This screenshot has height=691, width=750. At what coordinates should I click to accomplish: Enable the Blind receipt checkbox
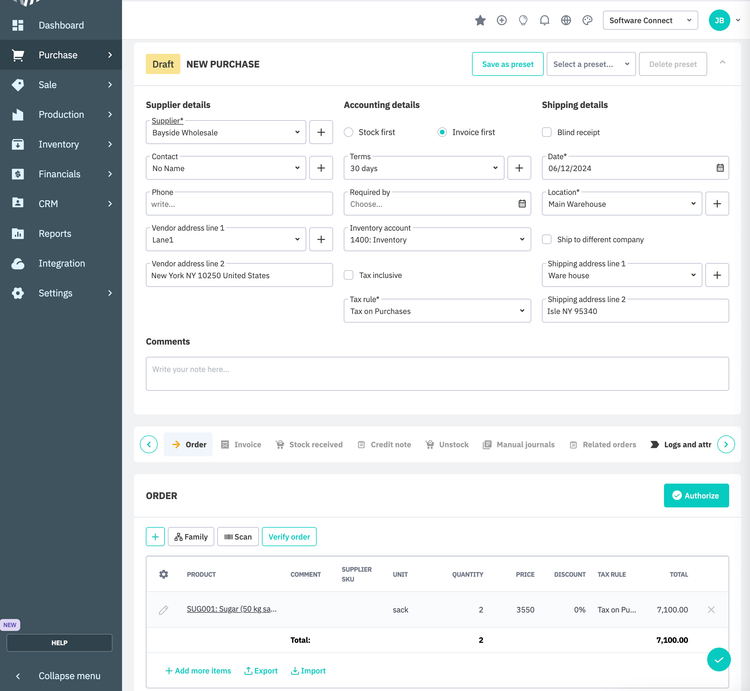(547, 132)
